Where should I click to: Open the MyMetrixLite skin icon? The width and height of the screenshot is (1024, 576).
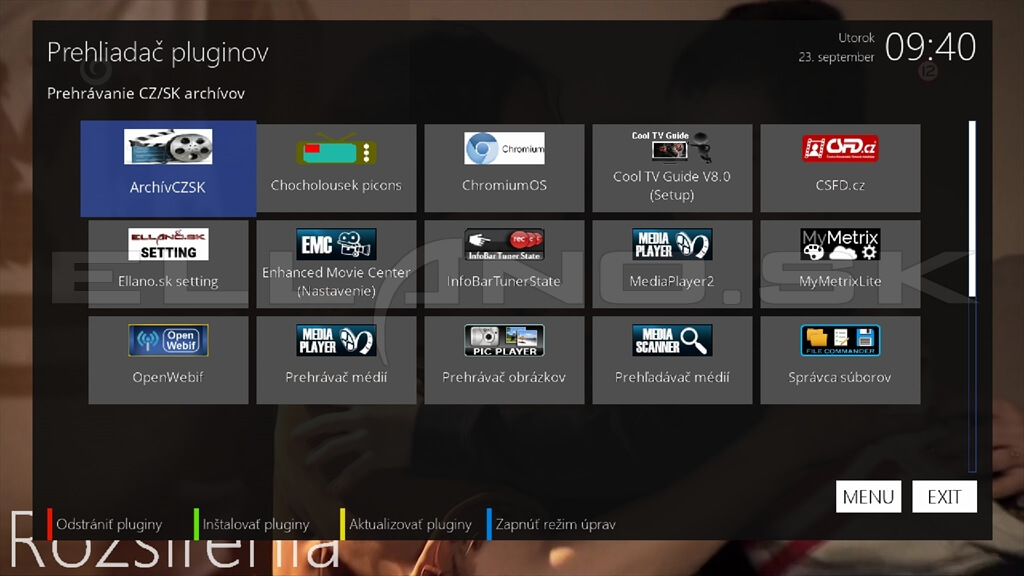click(840, 244)
